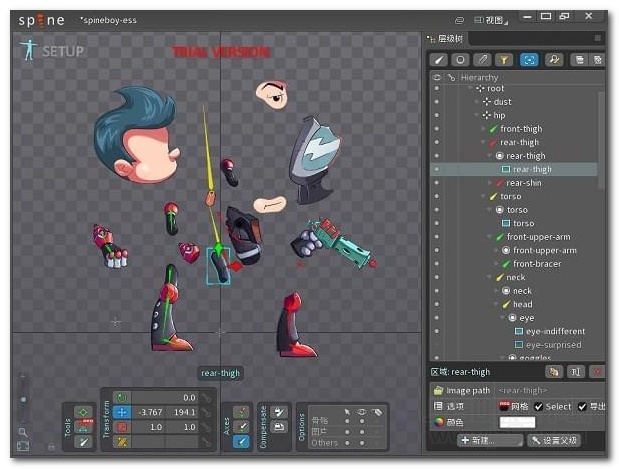Expand the rear-shin bone node
619x469 pixels.
(x=490, y=183)
